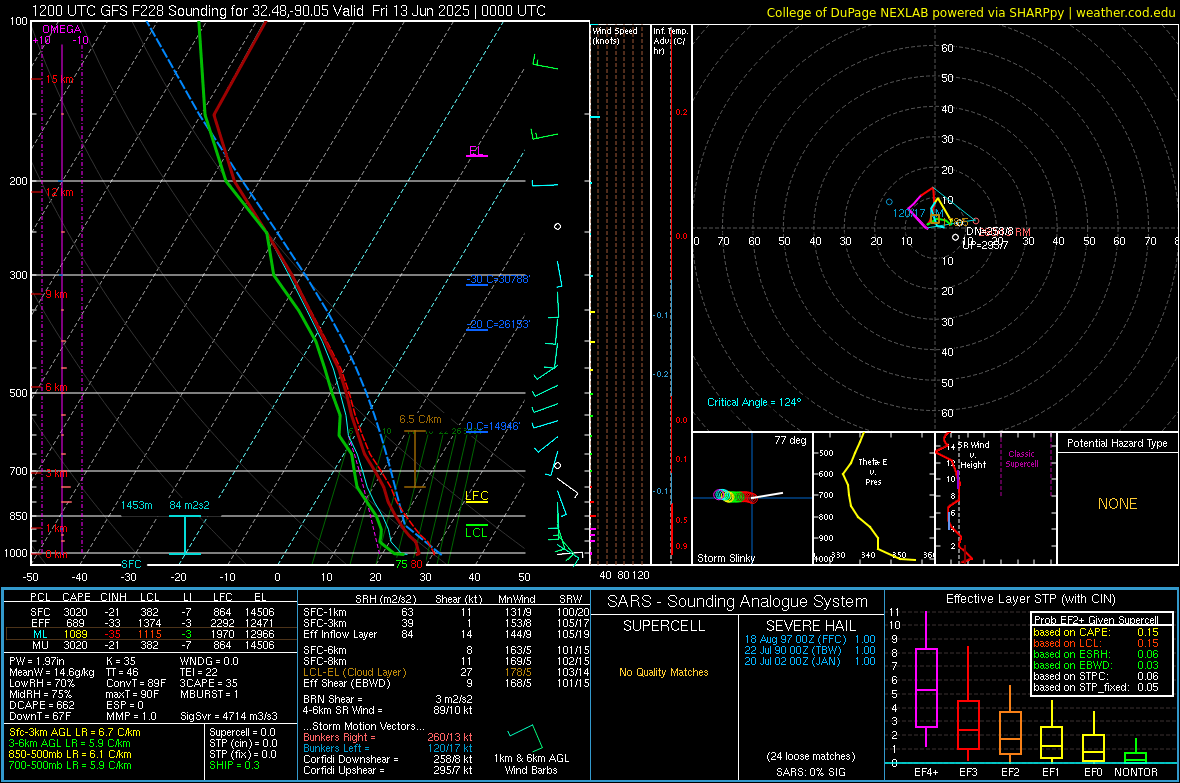1180x783 pixels.
Task: Select the MU parcel row
Action: pos(152,645)
